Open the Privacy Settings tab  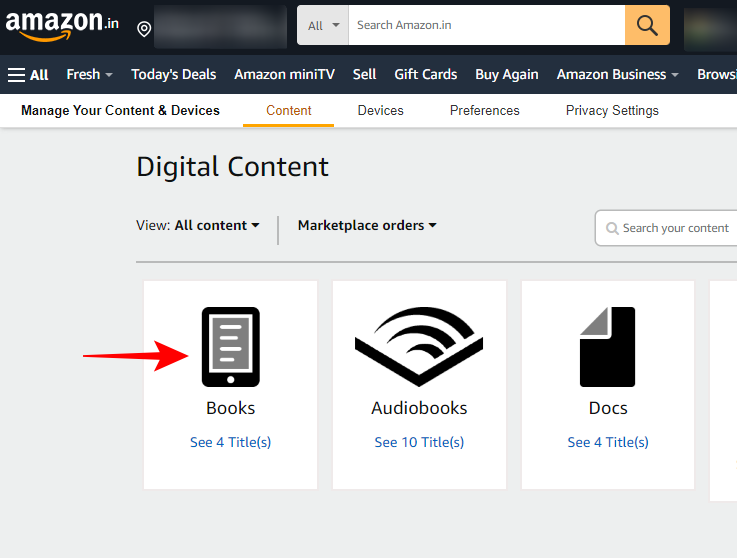tap(612, 110)
